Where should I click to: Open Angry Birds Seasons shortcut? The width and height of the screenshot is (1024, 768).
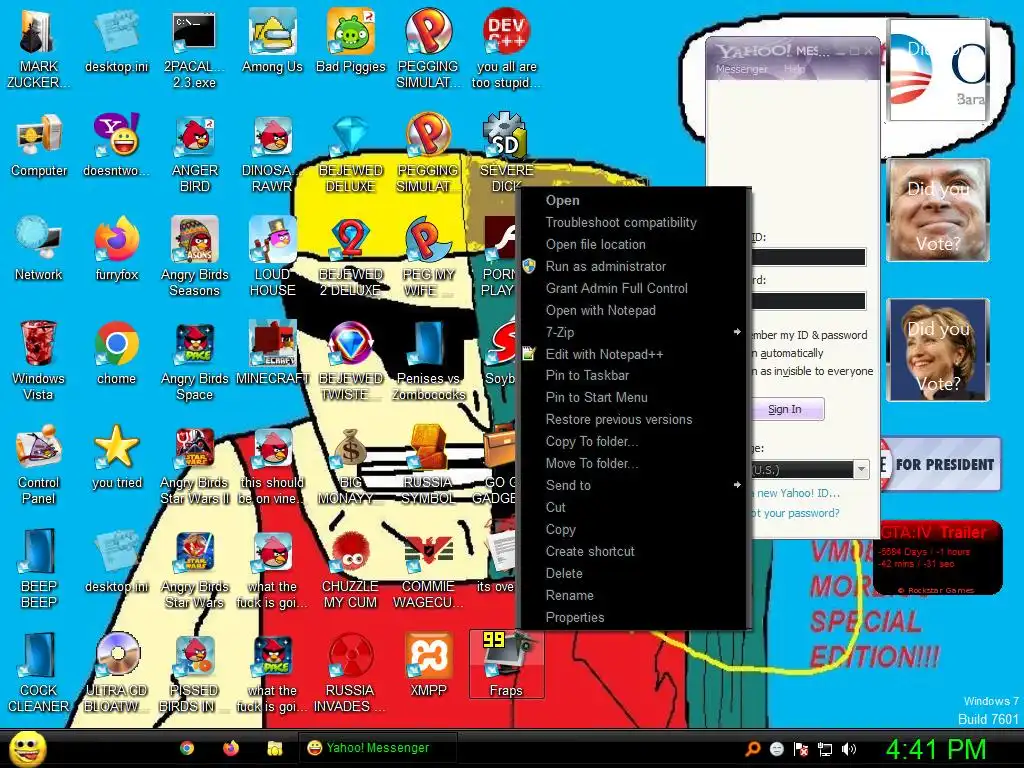click(195, 258)
